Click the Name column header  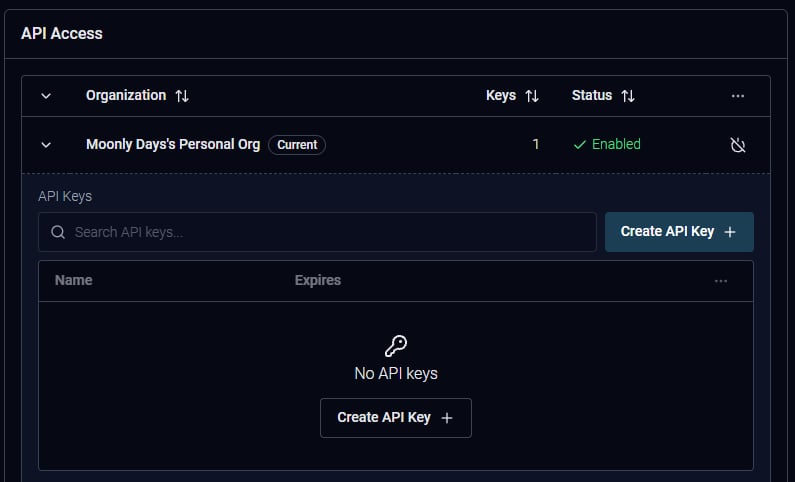pos(74,280)
